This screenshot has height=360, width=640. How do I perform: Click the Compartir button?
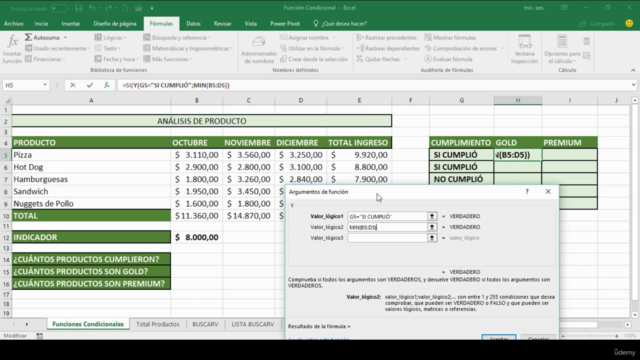tap(597, 24)
